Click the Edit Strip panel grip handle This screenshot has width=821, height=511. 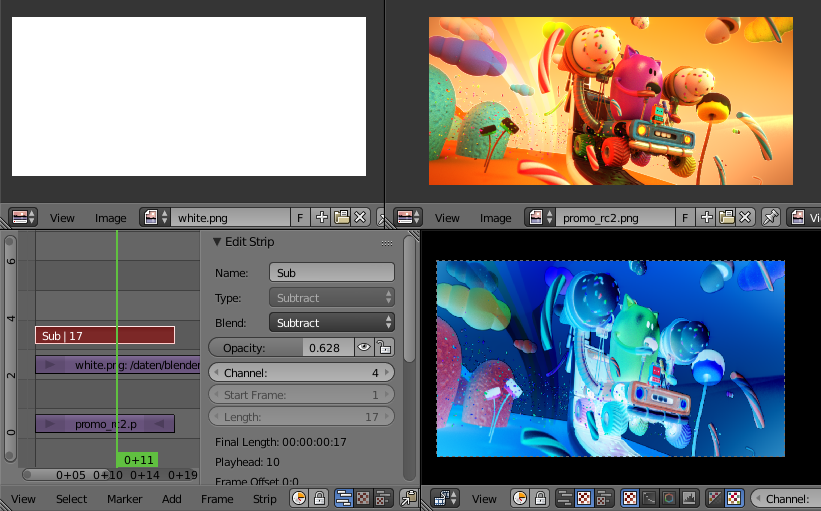(x=387, y=243)
